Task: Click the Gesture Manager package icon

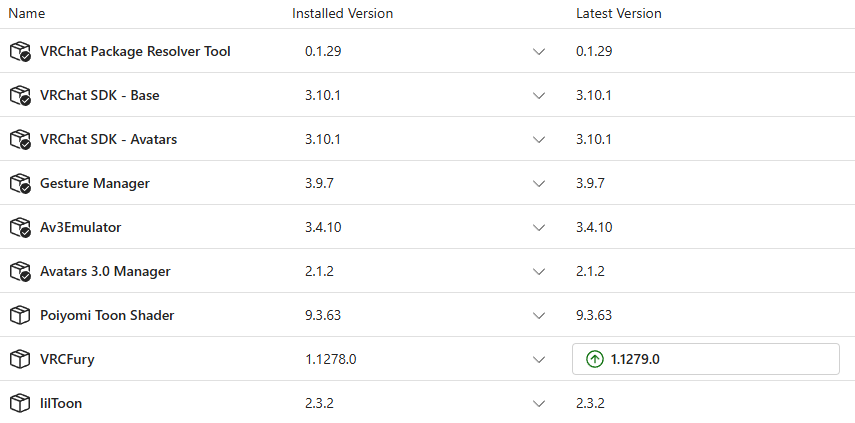Action: click(20, 184)
